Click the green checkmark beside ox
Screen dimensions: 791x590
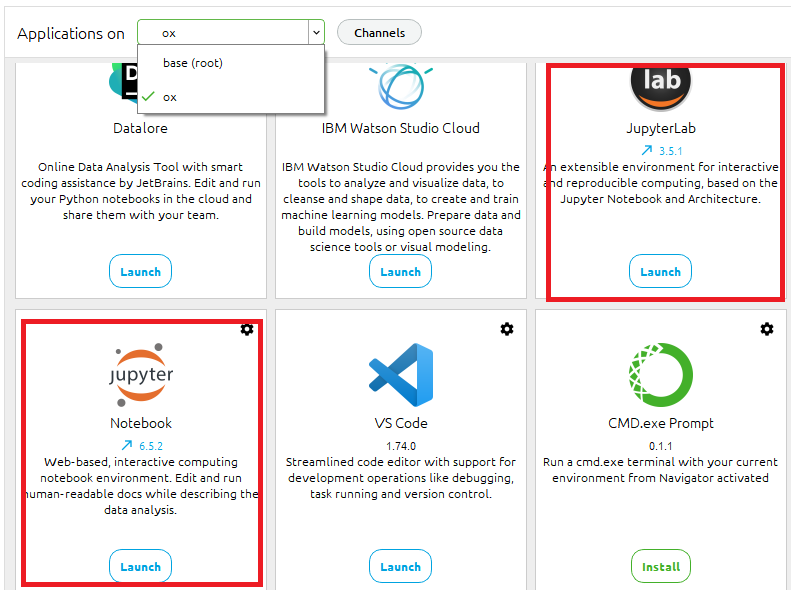(148, 96)
